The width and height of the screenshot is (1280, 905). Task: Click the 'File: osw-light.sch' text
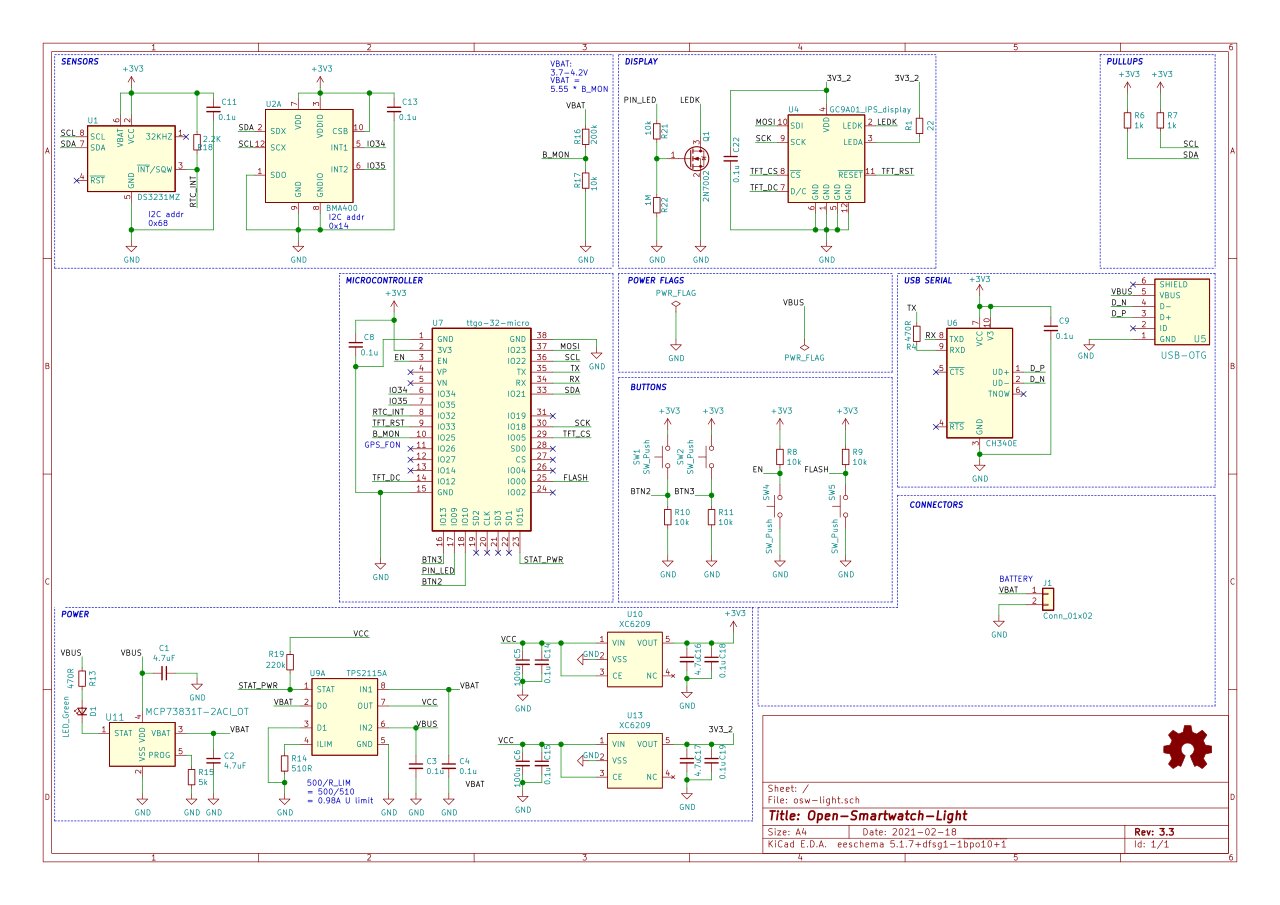point(813,799)
